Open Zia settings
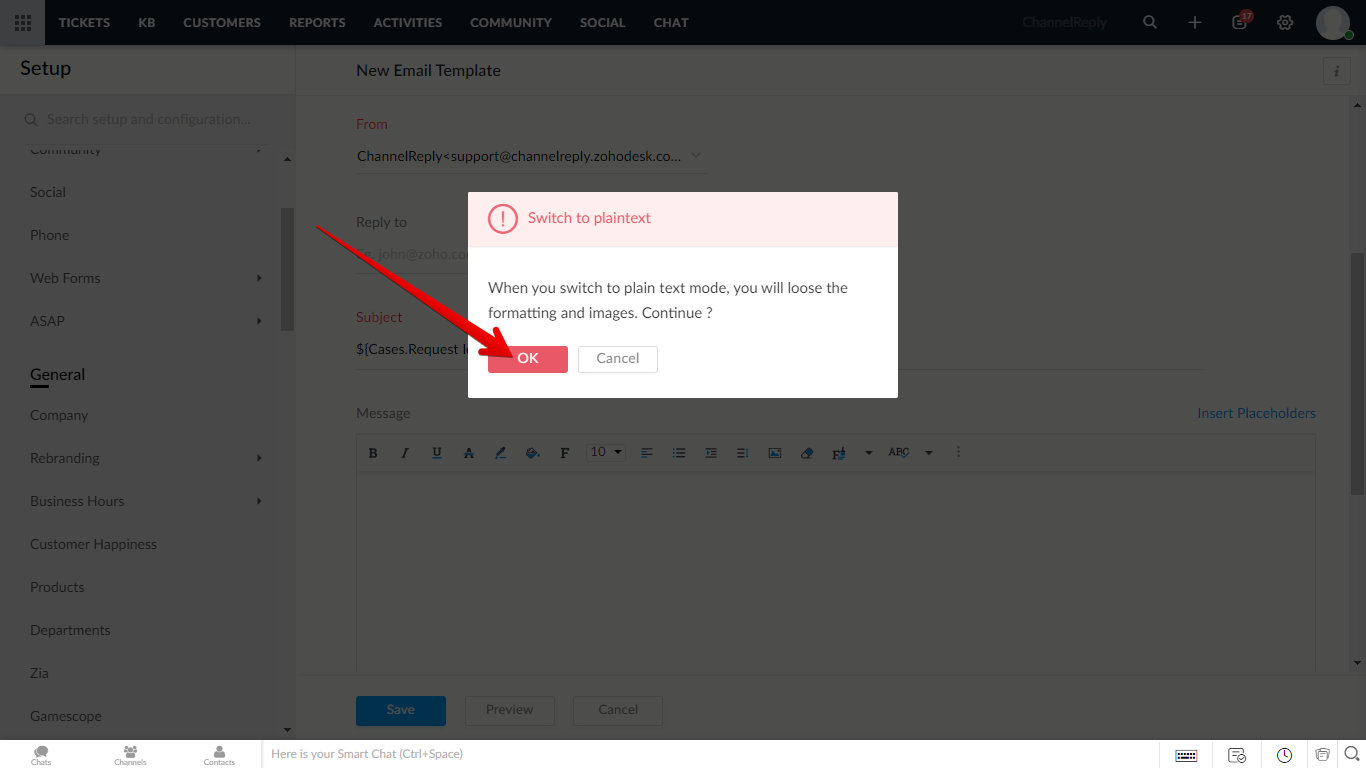The height and width of the screenshot is (768, 1366). (39, 673)
